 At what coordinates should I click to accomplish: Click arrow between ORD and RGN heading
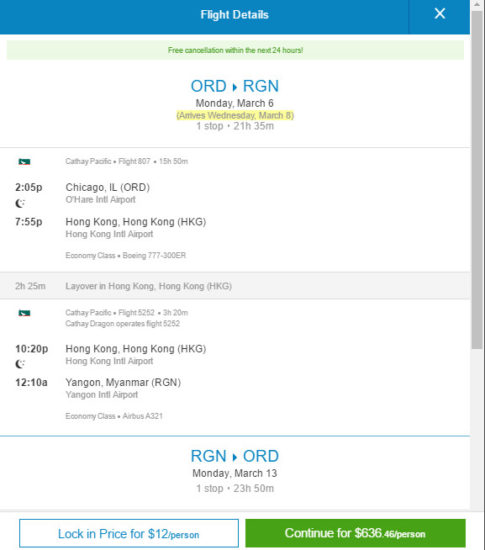click(x=235, y=87)
